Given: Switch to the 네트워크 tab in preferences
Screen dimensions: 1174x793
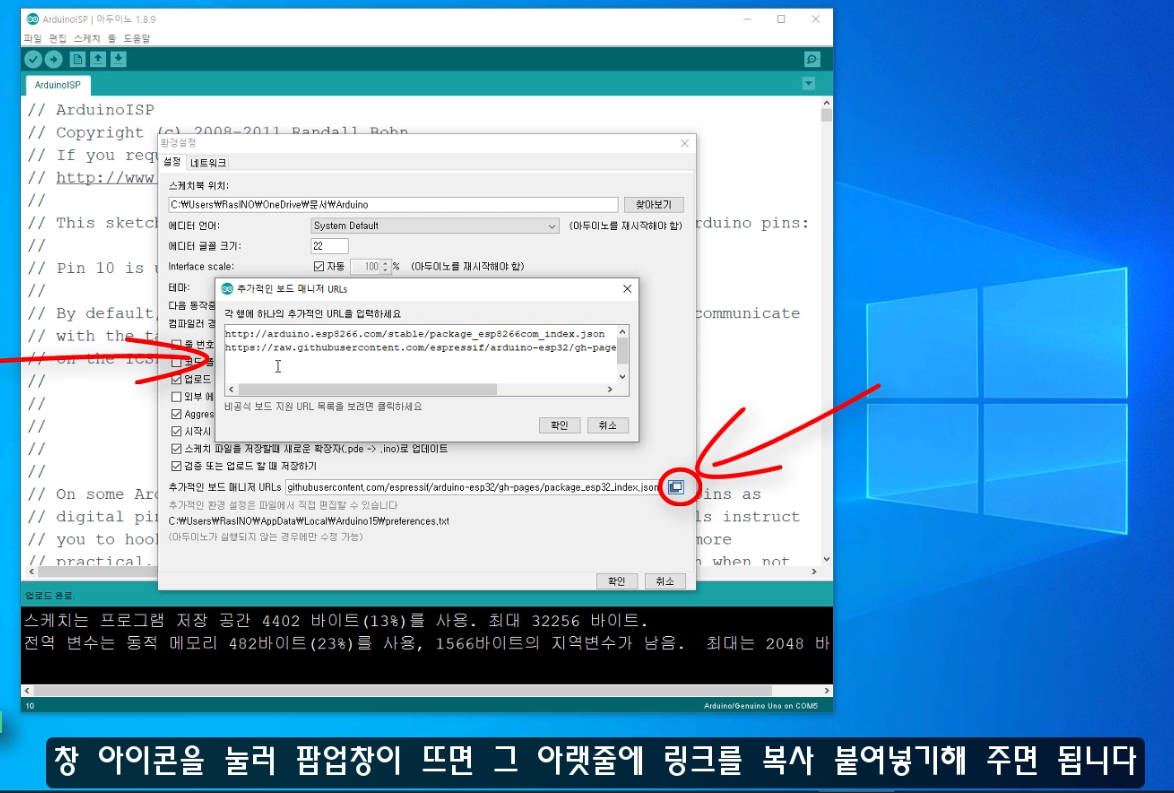Looking at the screenshot, I should pos(207,162).
